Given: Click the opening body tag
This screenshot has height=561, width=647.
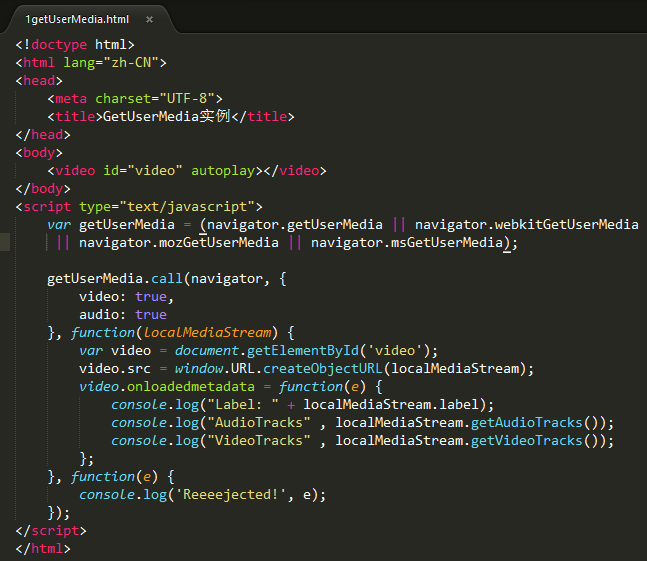Looking at the screenshot, I should tap(39, 153).
